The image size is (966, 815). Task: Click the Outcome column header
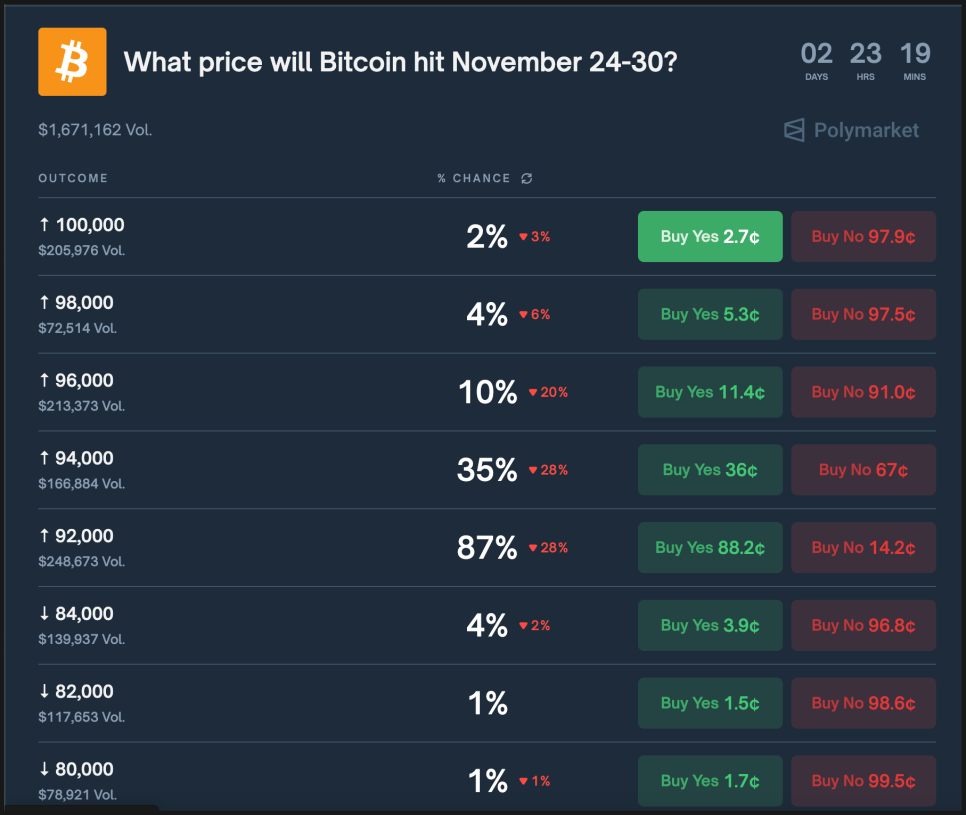point(73,178)
